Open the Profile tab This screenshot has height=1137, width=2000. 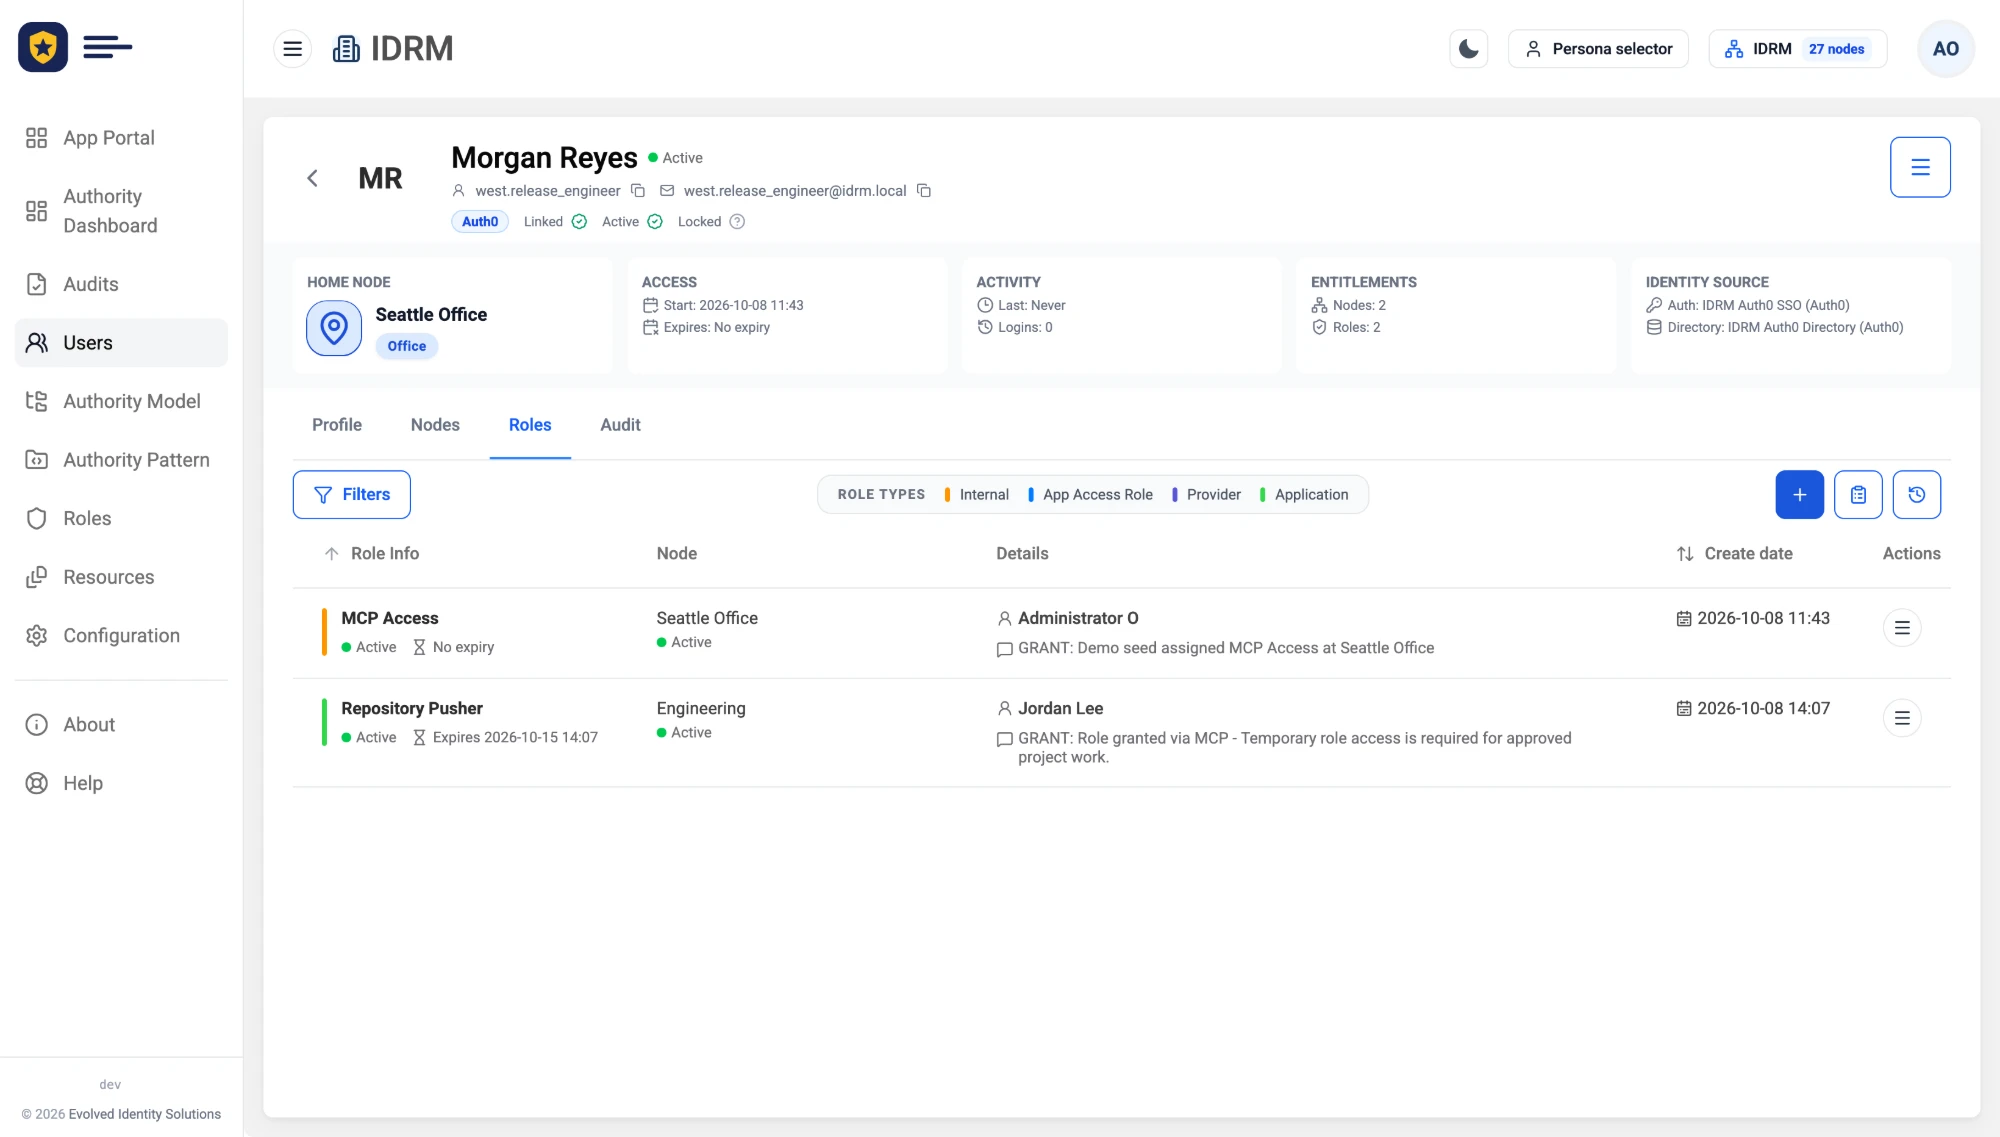337,425
